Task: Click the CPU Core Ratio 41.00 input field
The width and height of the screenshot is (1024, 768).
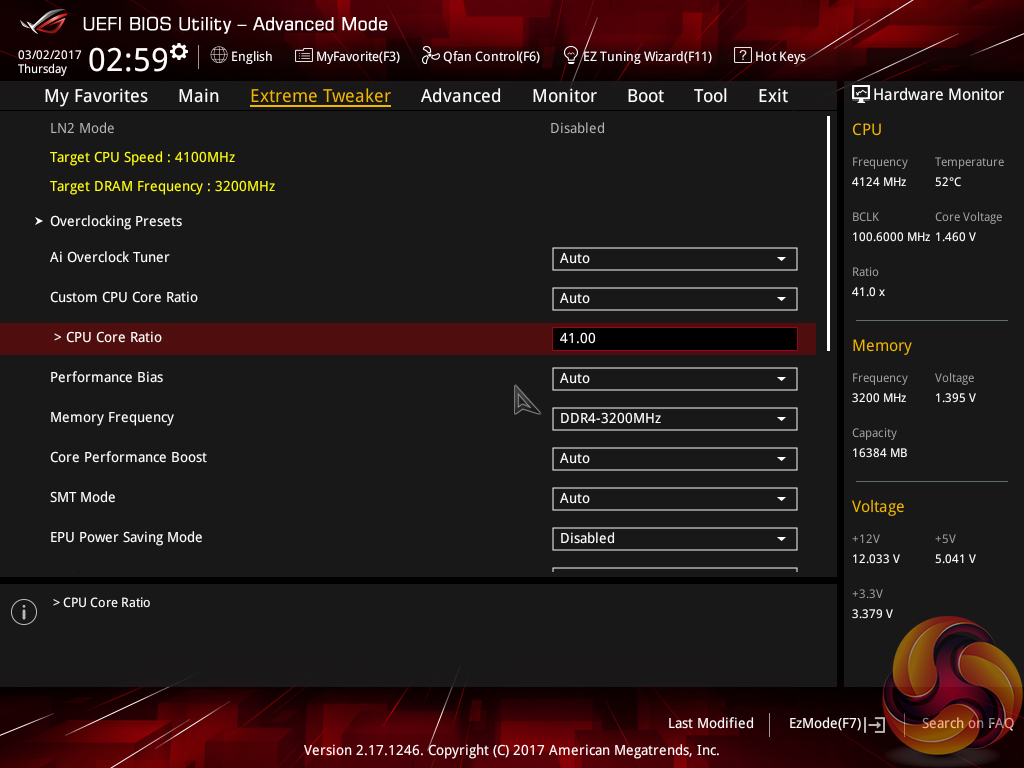Action: click(675, 338)
